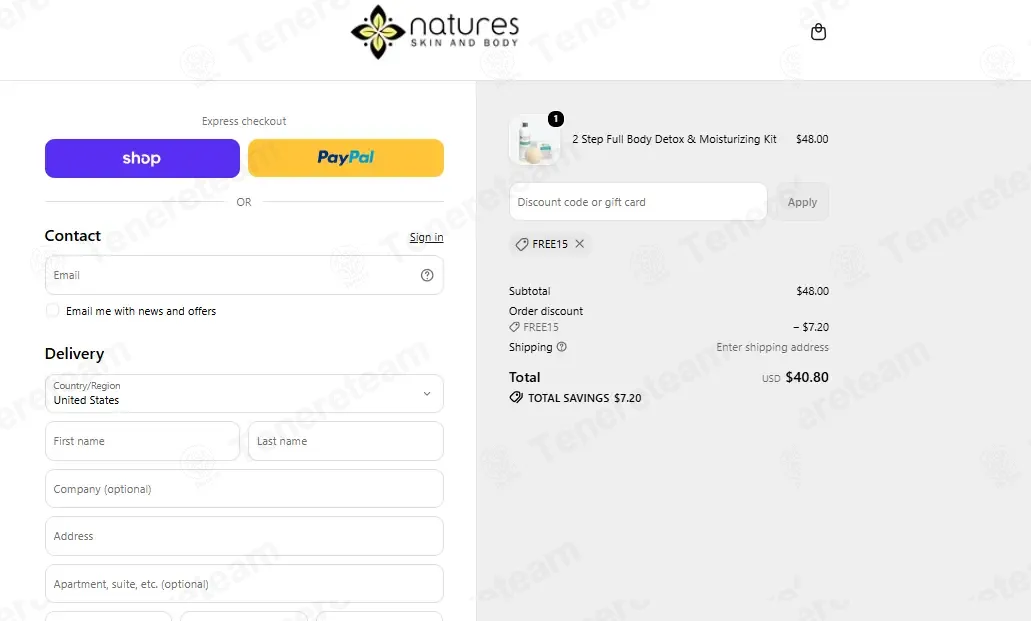The image size is (1031, 621).
Task: Open the Detox Kit product thumbnail
Action: pos(535,141)
